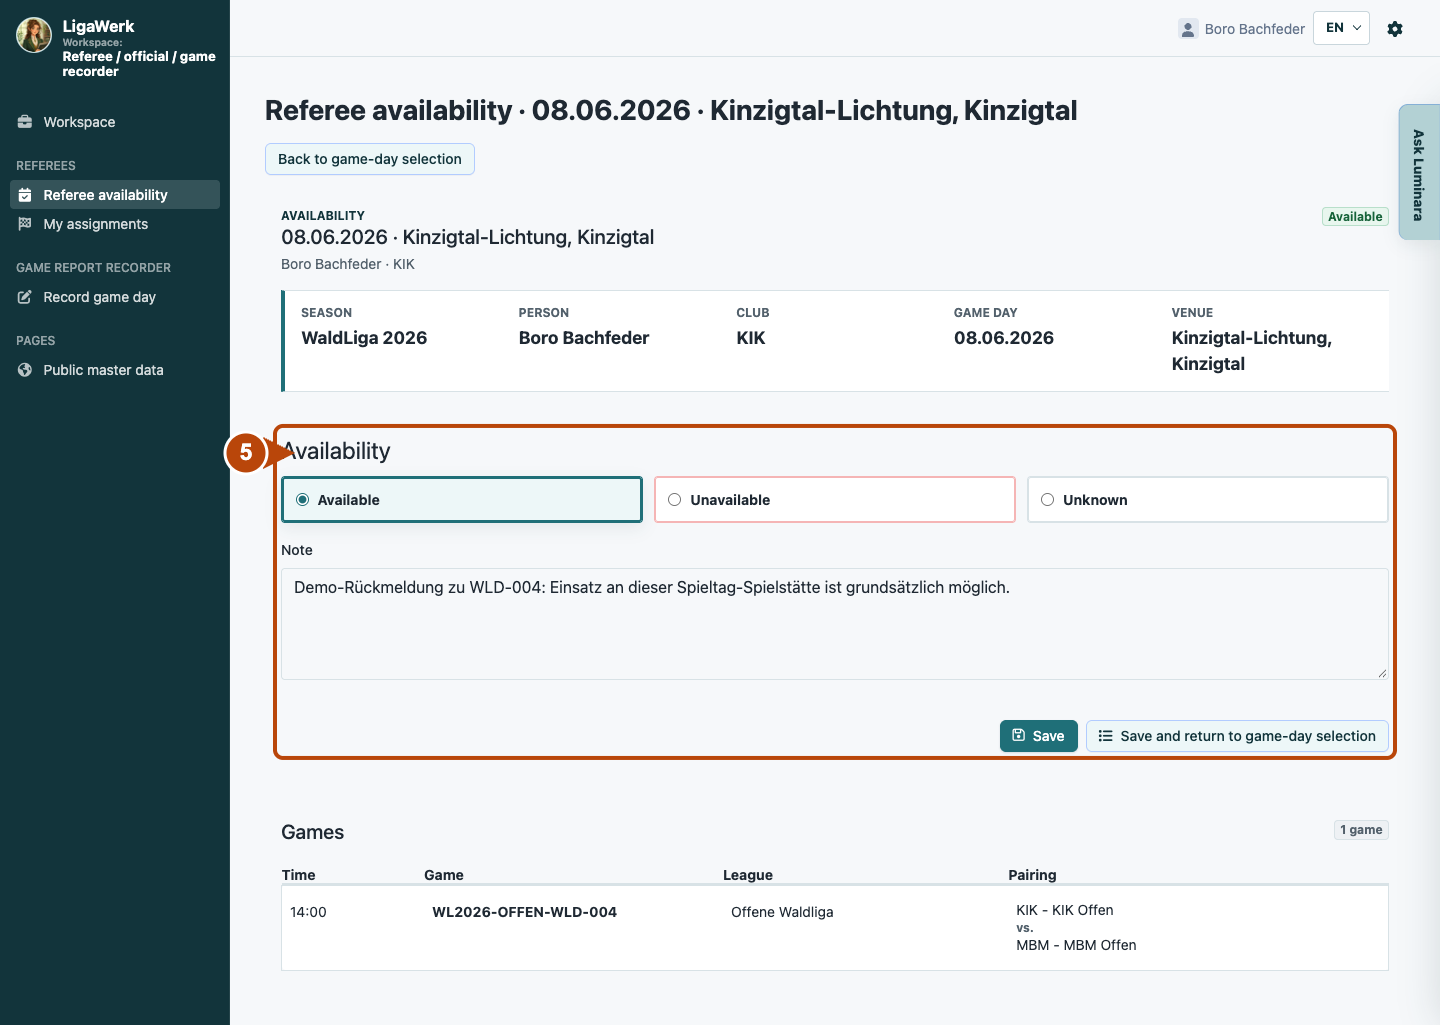Click the Public master data globe icon
Screen dimensions: 1440x1025
coord(25,370)
